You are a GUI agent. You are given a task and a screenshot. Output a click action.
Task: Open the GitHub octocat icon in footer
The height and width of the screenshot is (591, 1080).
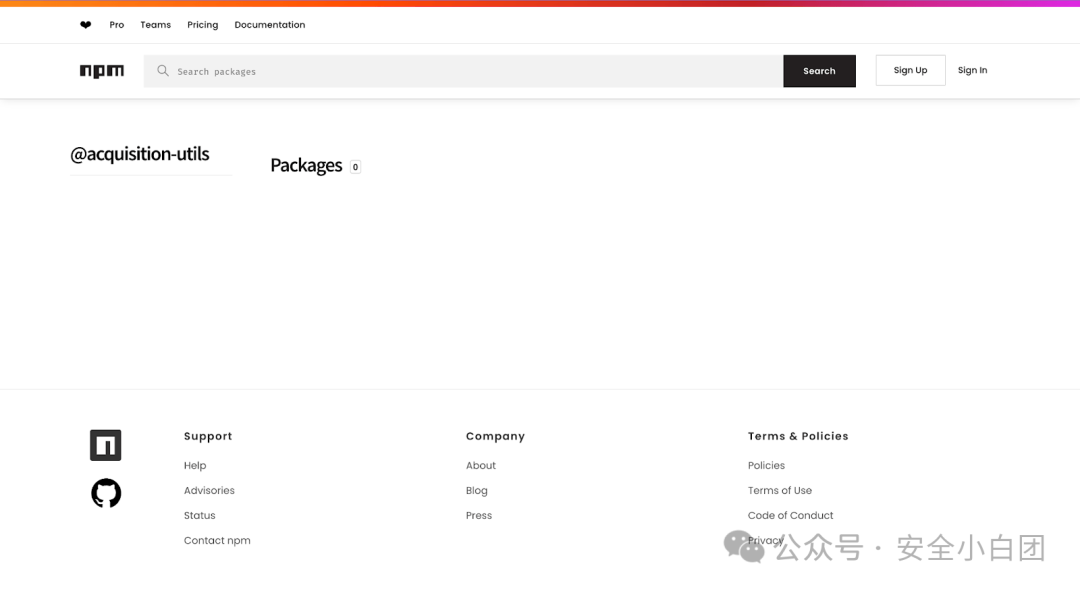(x=106, y=493)
